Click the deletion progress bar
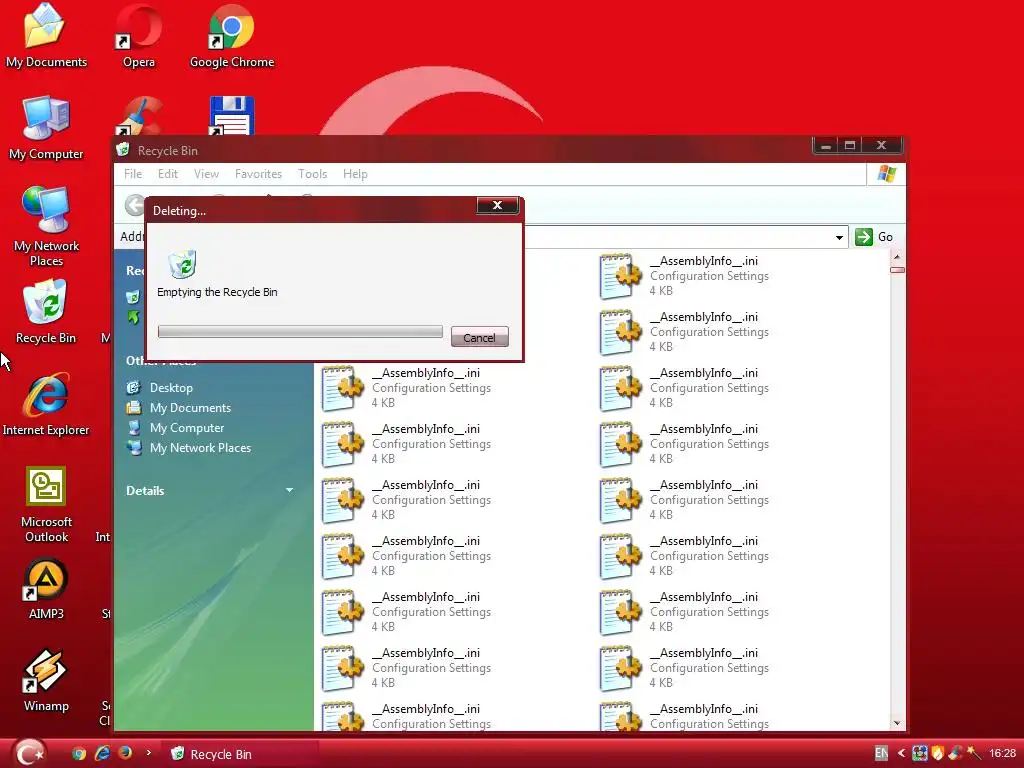 pyautogui.click(x=300, y=332)
